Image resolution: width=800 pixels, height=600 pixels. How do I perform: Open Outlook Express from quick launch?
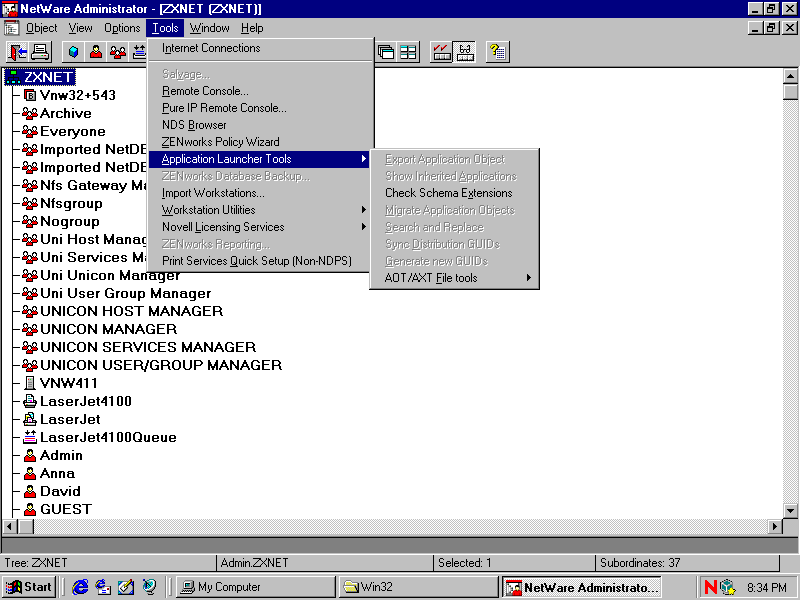pyautogui.click(x=103, y=587)
